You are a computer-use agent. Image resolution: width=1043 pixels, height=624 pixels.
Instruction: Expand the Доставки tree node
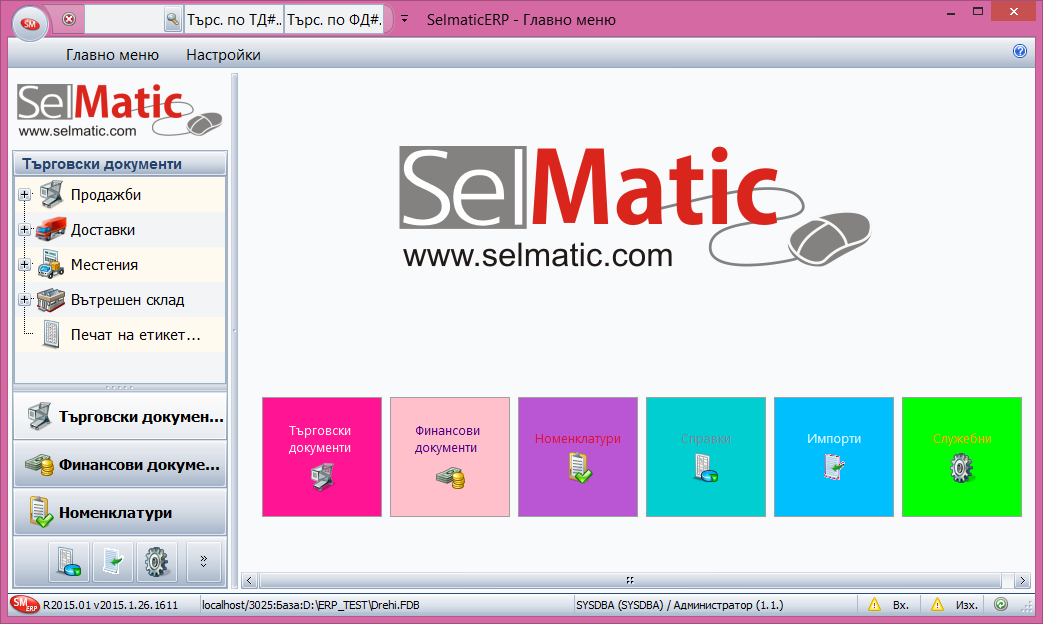point(25,230)
